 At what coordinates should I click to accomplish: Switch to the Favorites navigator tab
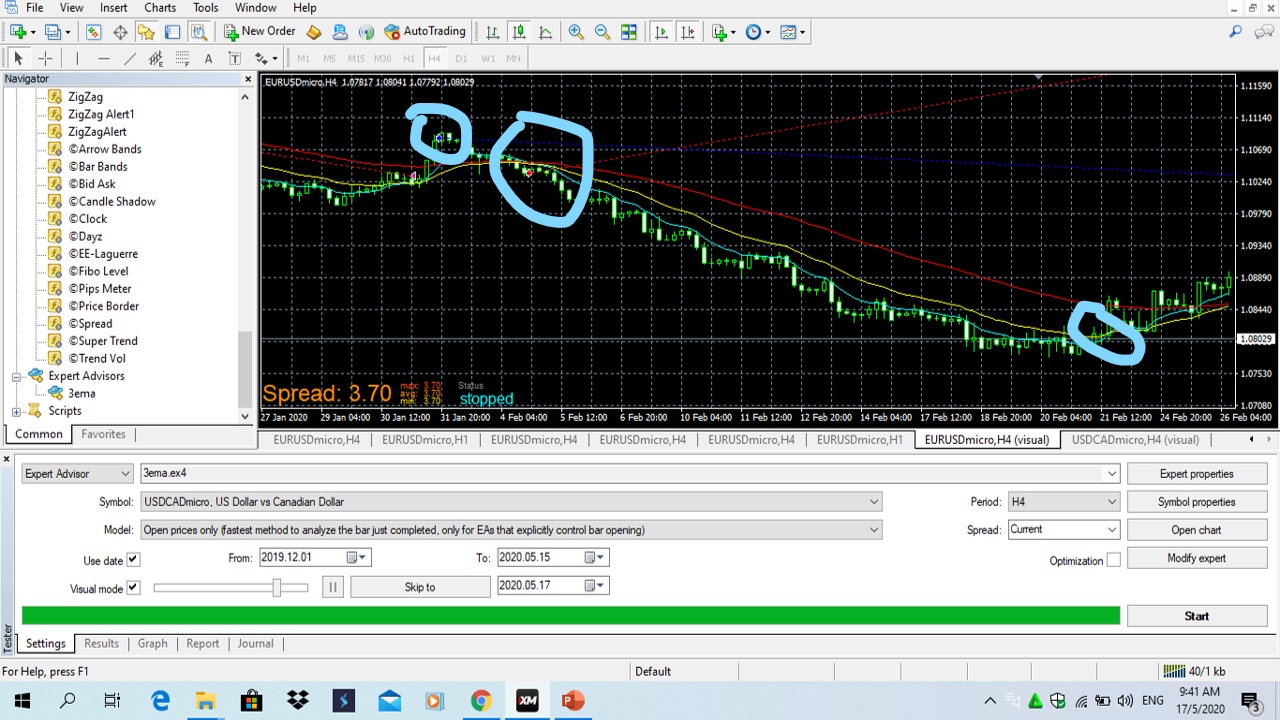tap(103, 434)
